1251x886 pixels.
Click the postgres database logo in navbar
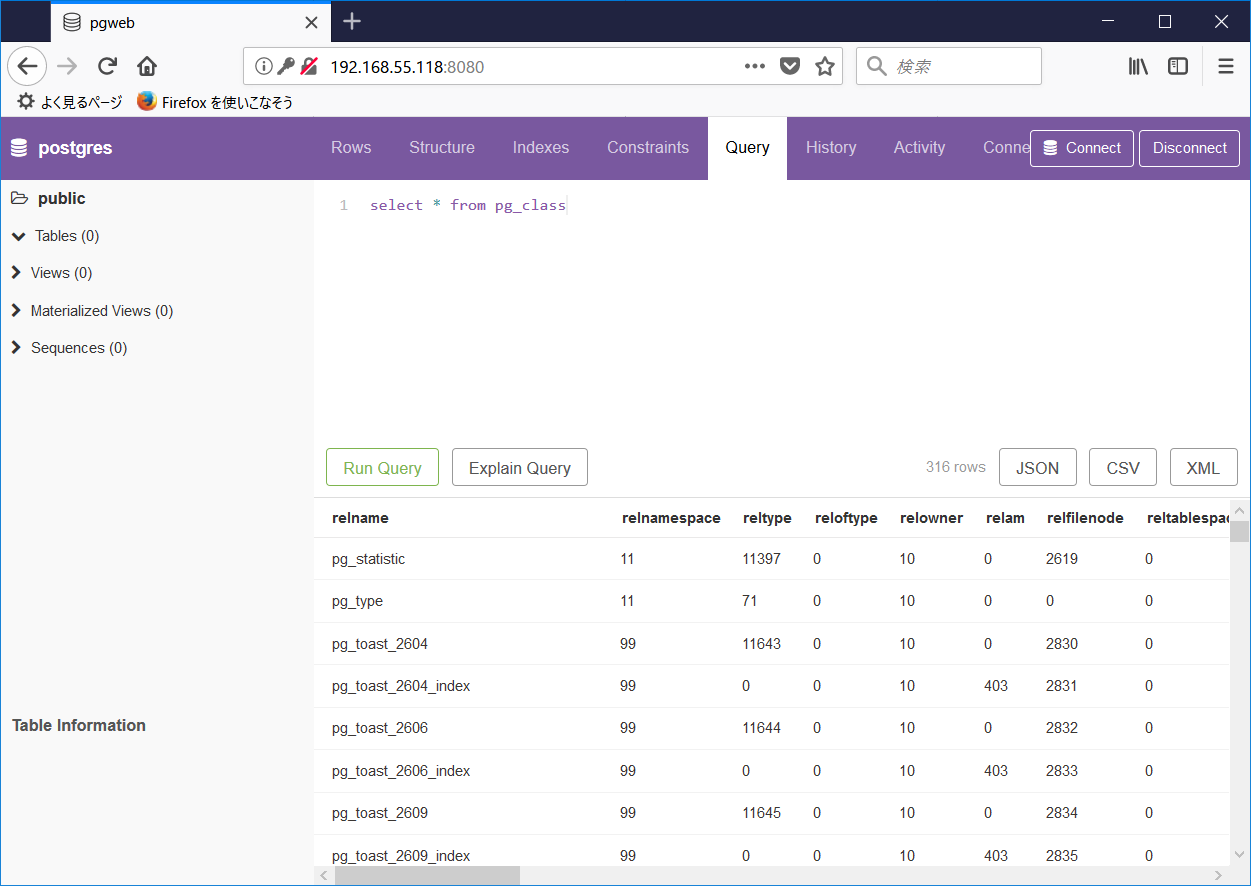tap(18, 147)
